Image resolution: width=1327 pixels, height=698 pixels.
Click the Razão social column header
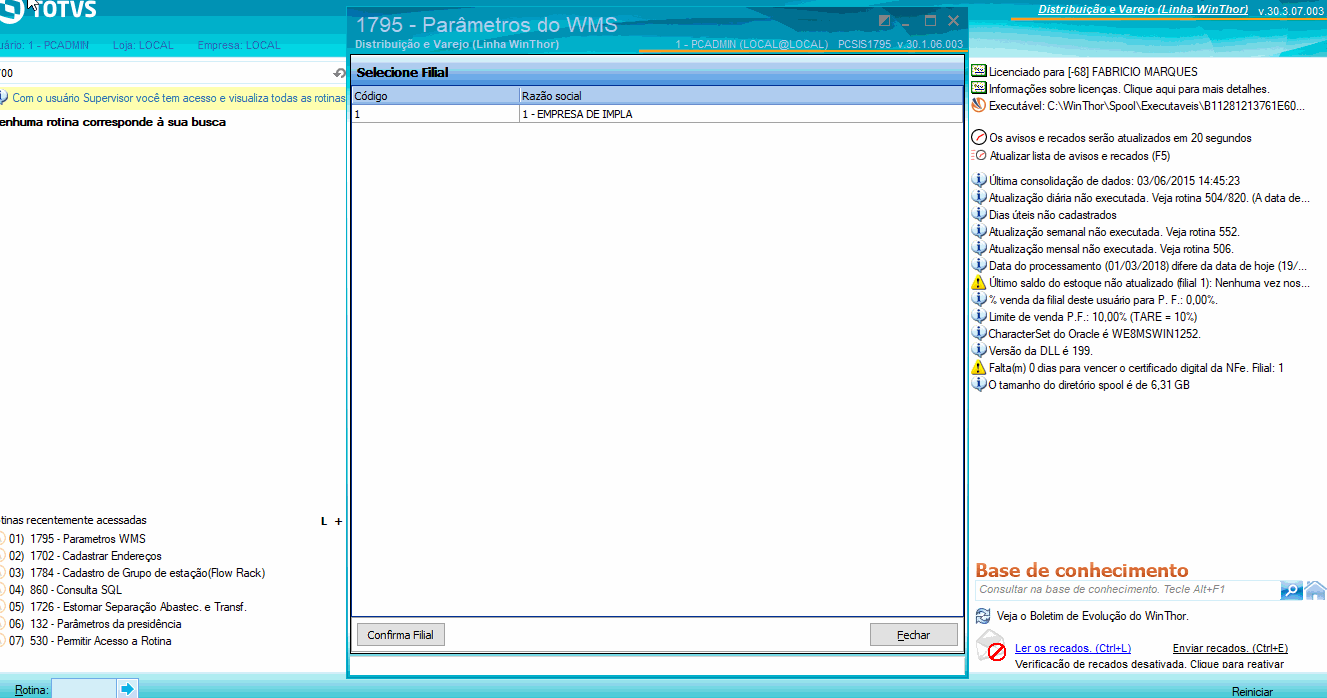tap(740, 96)
